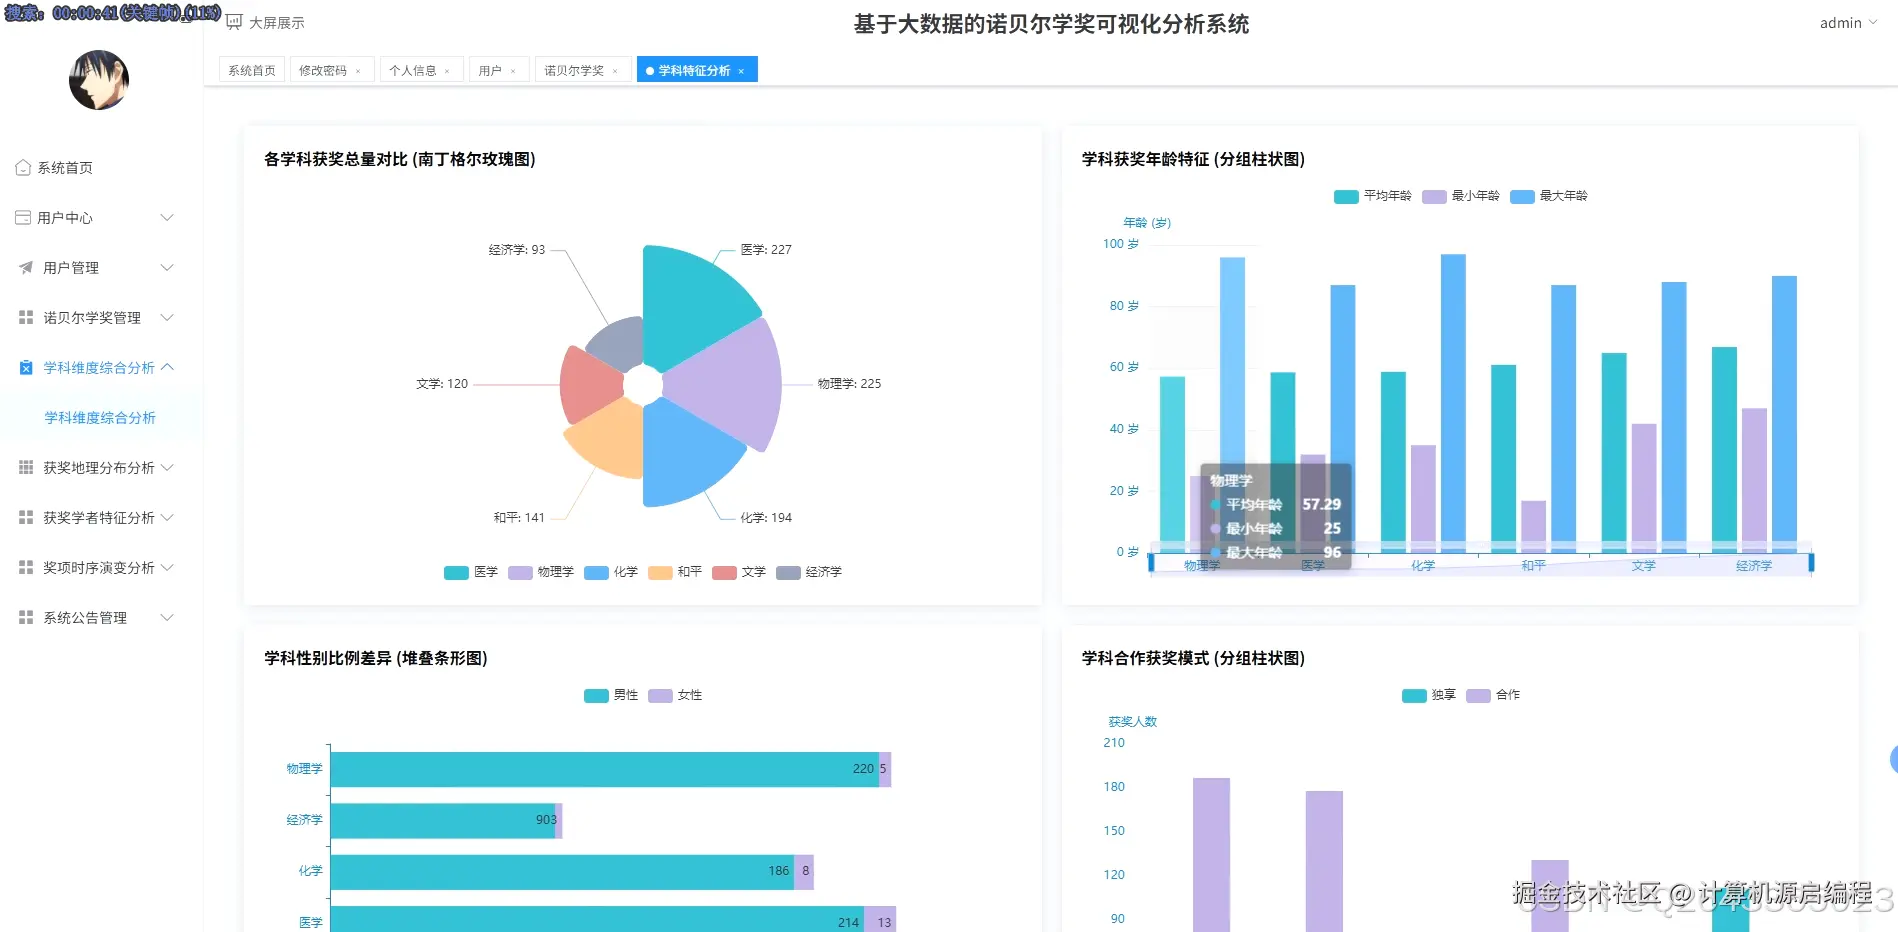The width and height of the screenshot is (1898, 932).
Task: Click the user avatar picture
Action: (99, 80)
